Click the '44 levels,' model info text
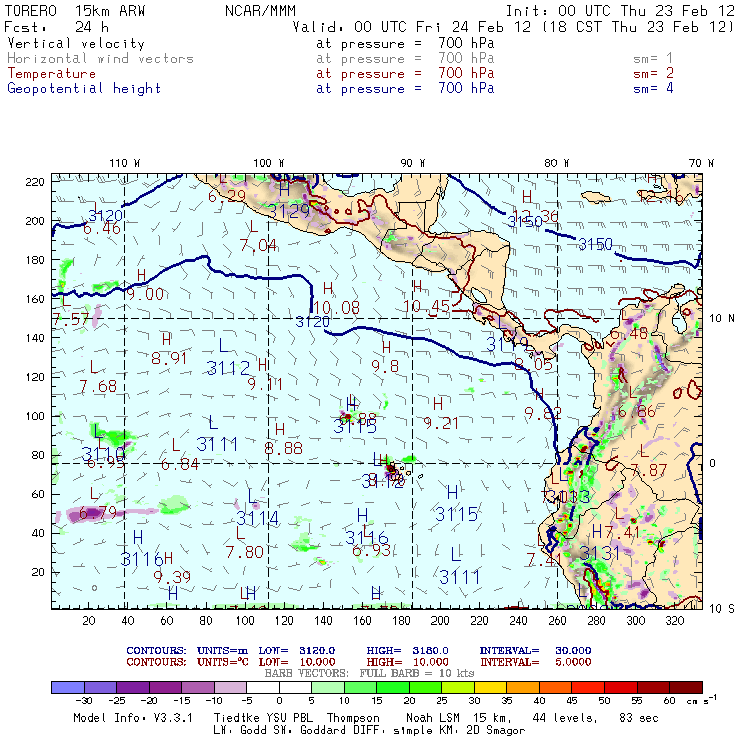Image resolution: width=740 pixels, height=740 pixels. coord(565,718)
